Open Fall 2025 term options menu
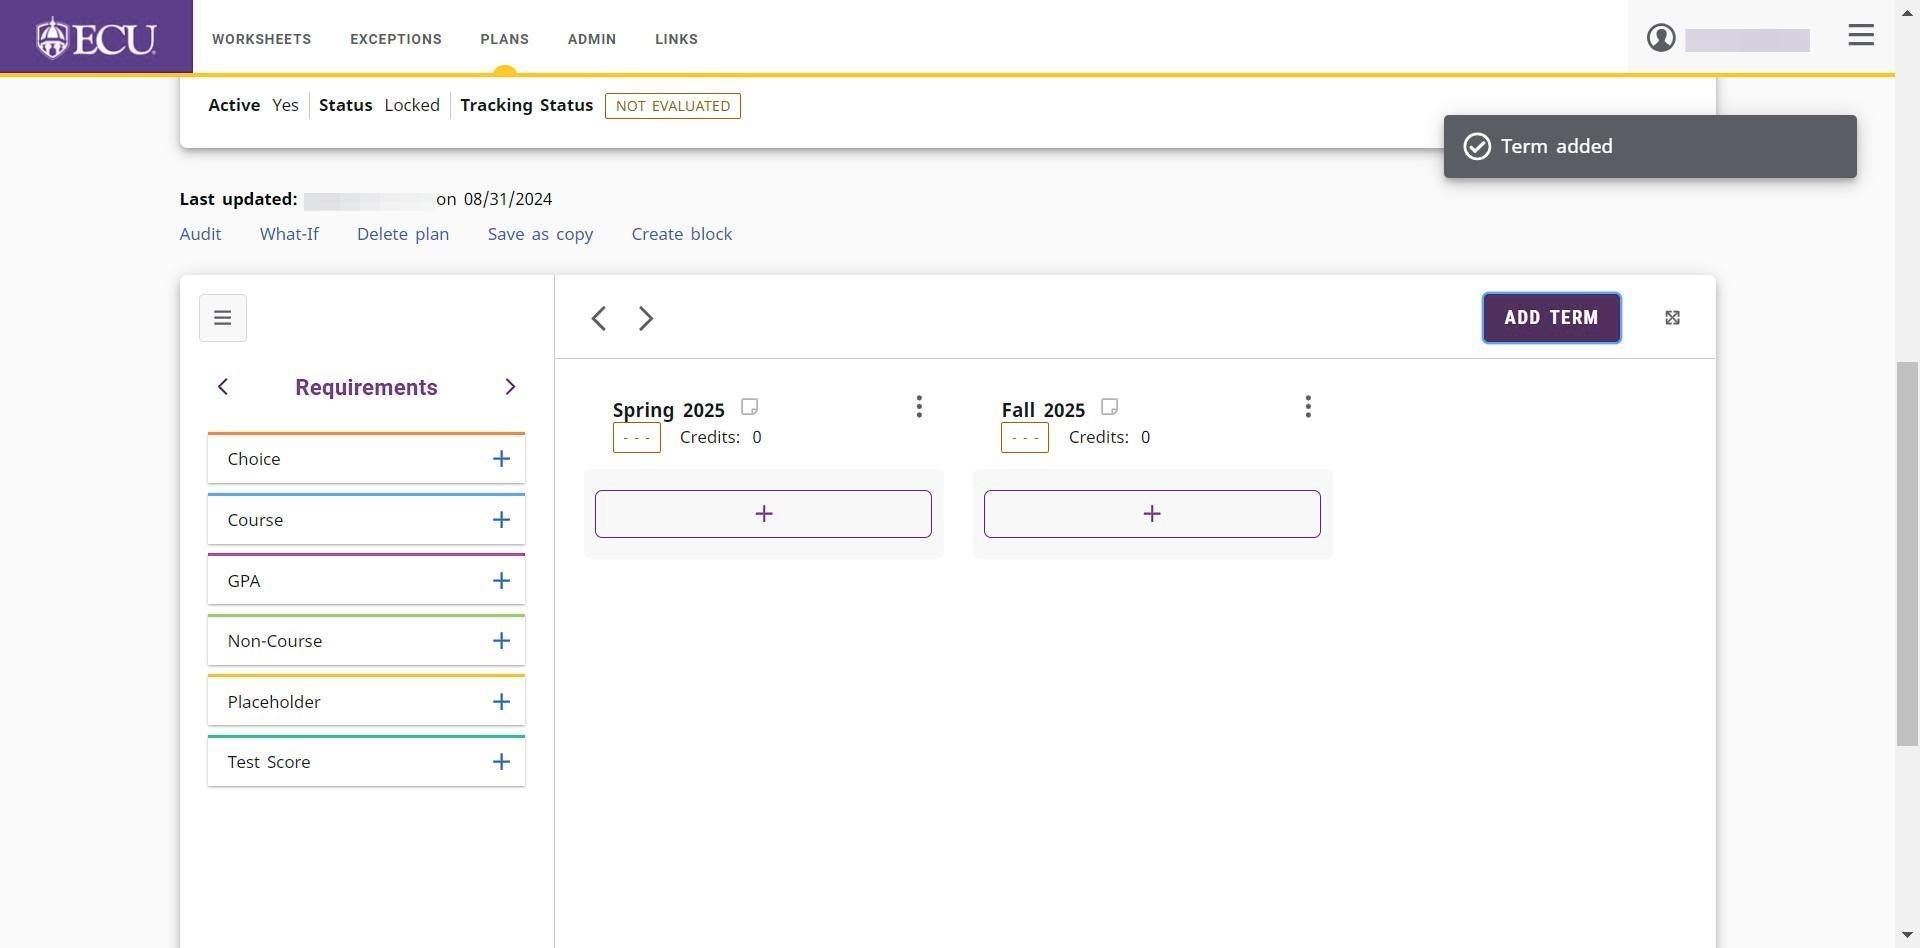Screen dimensions: 1920x948 point(1308,407)
